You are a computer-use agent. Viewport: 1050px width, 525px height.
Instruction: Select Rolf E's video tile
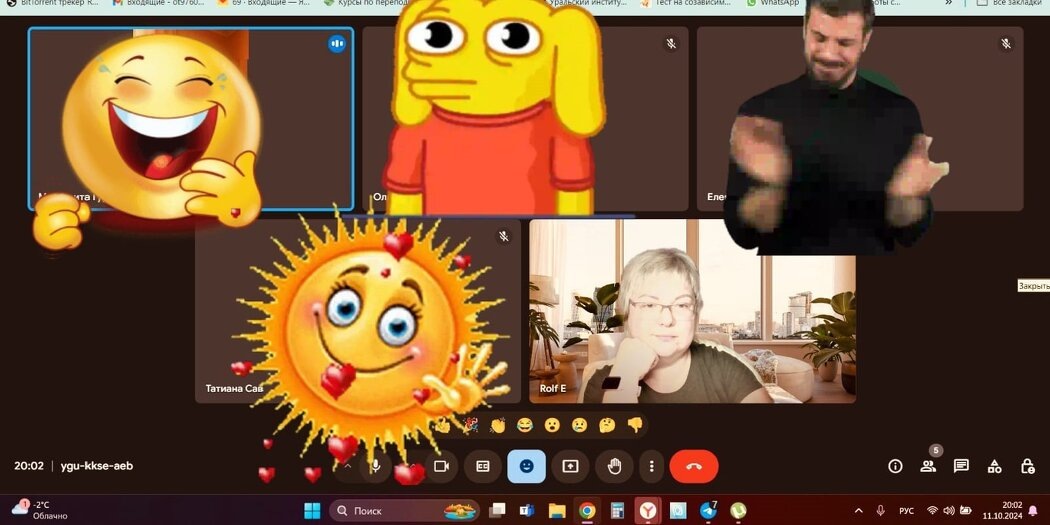pyautogui.click(x=692, y=311)
